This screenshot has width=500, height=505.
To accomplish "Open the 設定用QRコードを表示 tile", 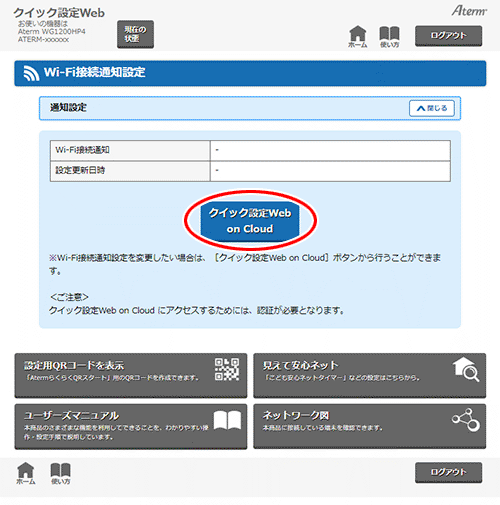I will (131, 375).
